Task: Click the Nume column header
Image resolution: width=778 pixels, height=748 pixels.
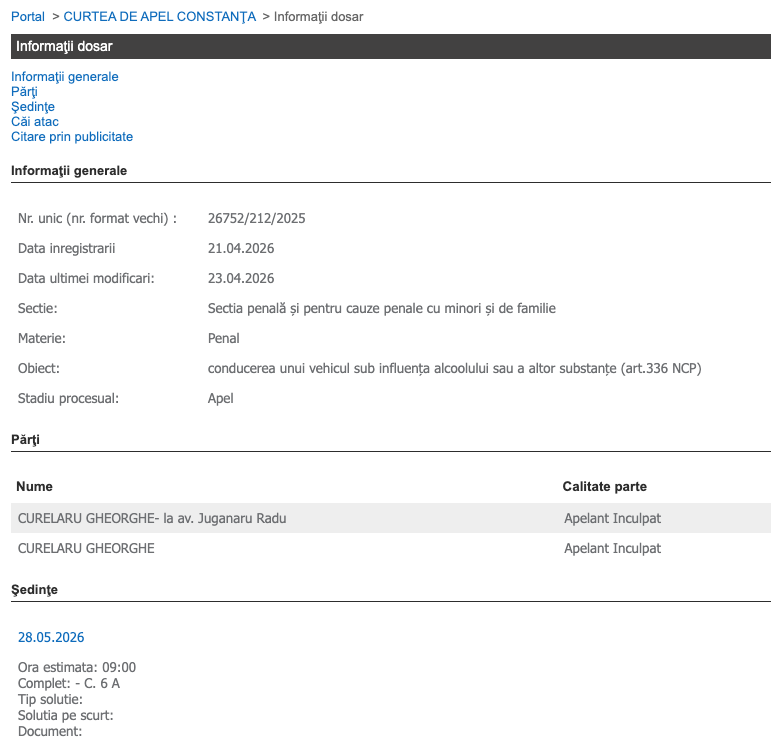Action: (x=35, y=487)
